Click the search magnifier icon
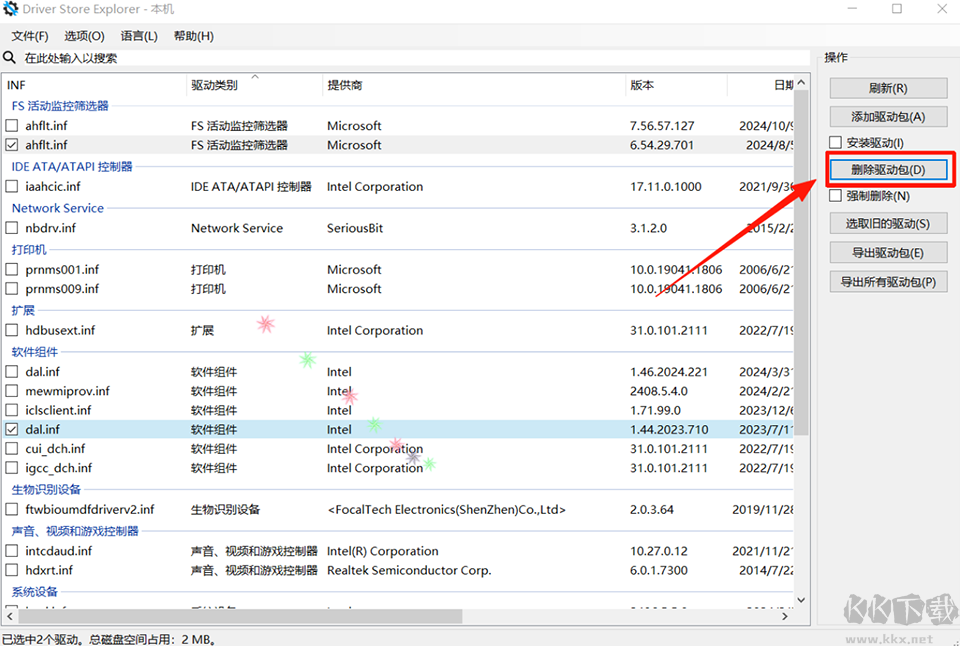This screenshot has width=960, height=646. (x=9, y=58)
